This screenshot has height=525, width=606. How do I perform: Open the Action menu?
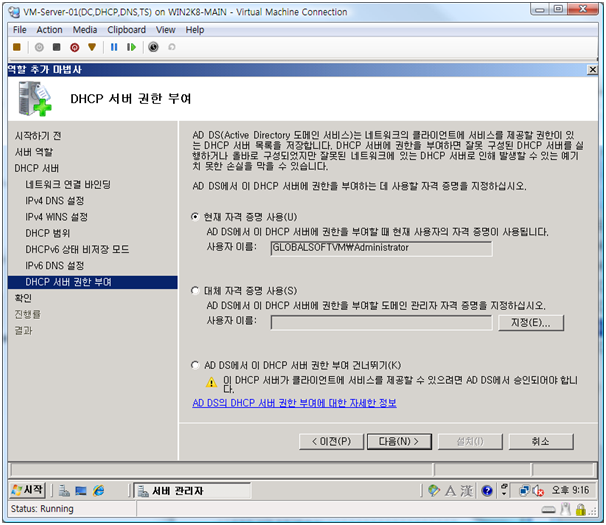coord(49,30)
